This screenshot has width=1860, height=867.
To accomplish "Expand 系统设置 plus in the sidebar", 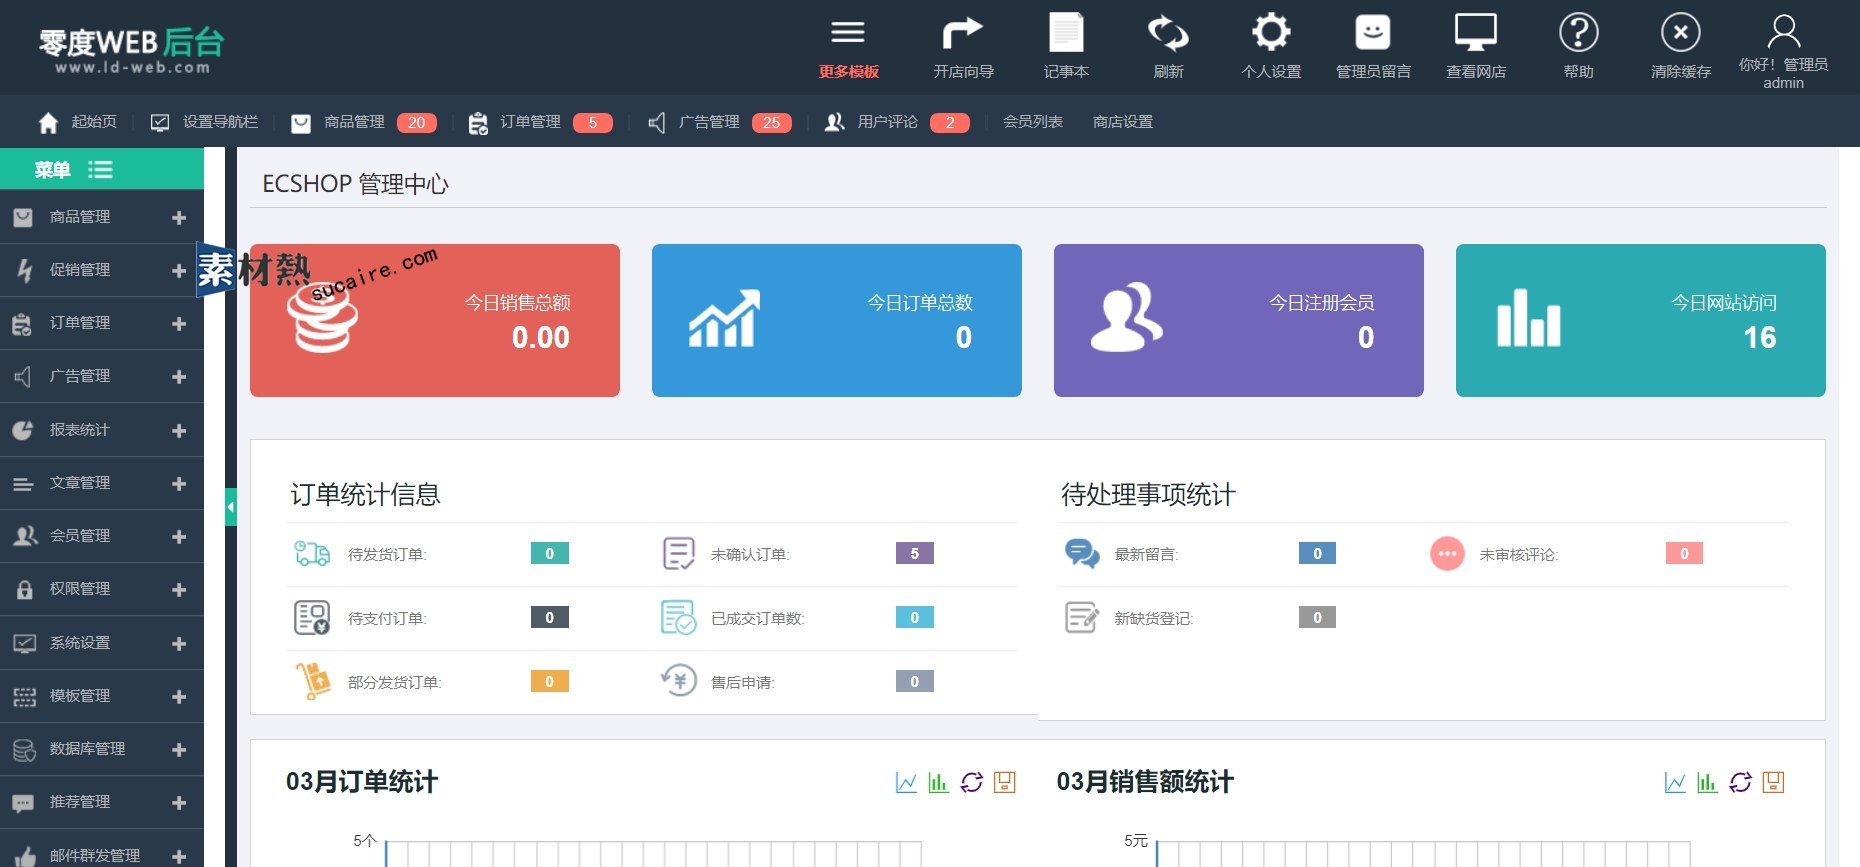I will coord(179,643).
